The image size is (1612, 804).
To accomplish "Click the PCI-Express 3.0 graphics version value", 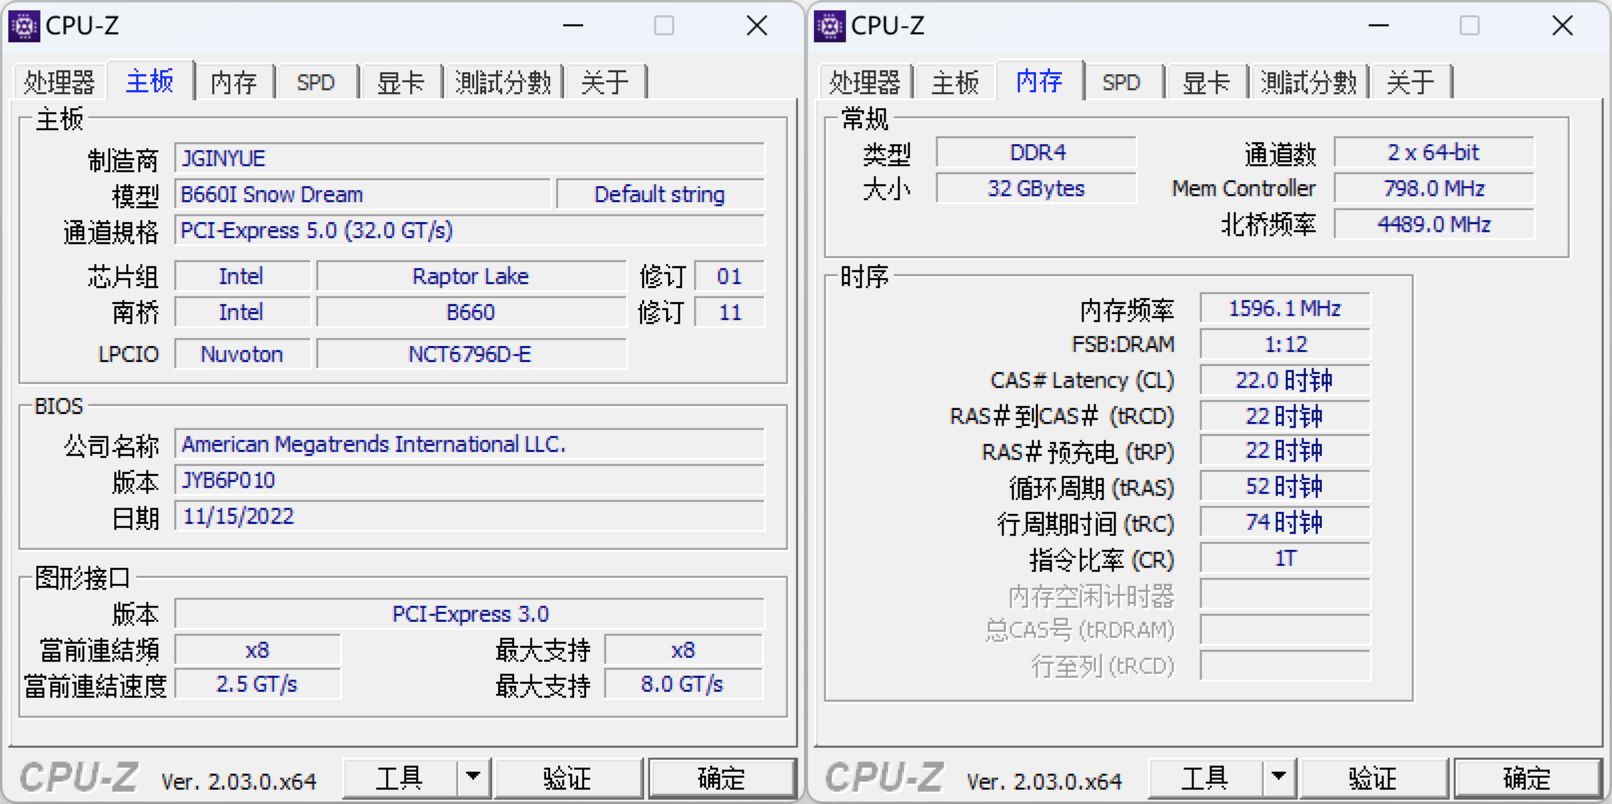I will tap(469, 614).
